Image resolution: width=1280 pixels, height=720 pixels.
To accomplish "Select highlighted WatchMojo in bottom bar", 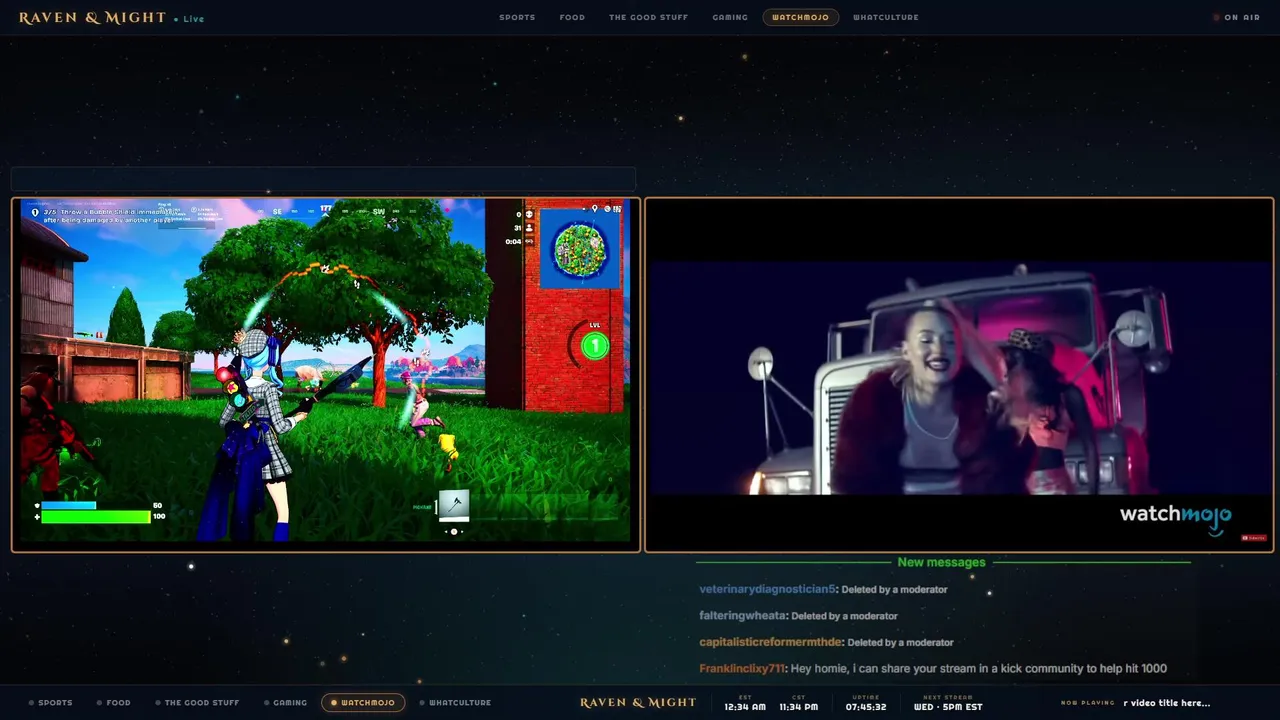I will (x=363, y=703).
